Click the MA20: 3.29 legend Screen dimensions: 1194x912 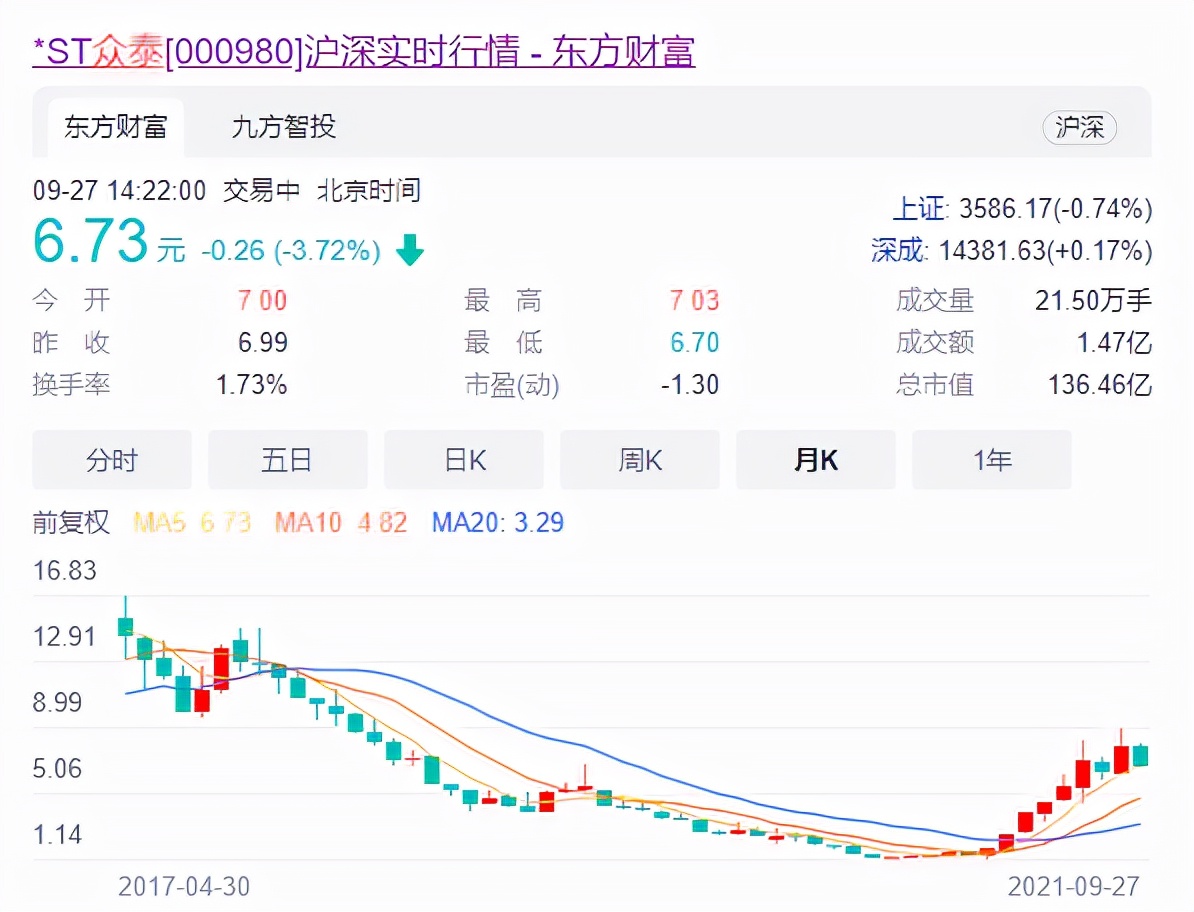(498, 522)
